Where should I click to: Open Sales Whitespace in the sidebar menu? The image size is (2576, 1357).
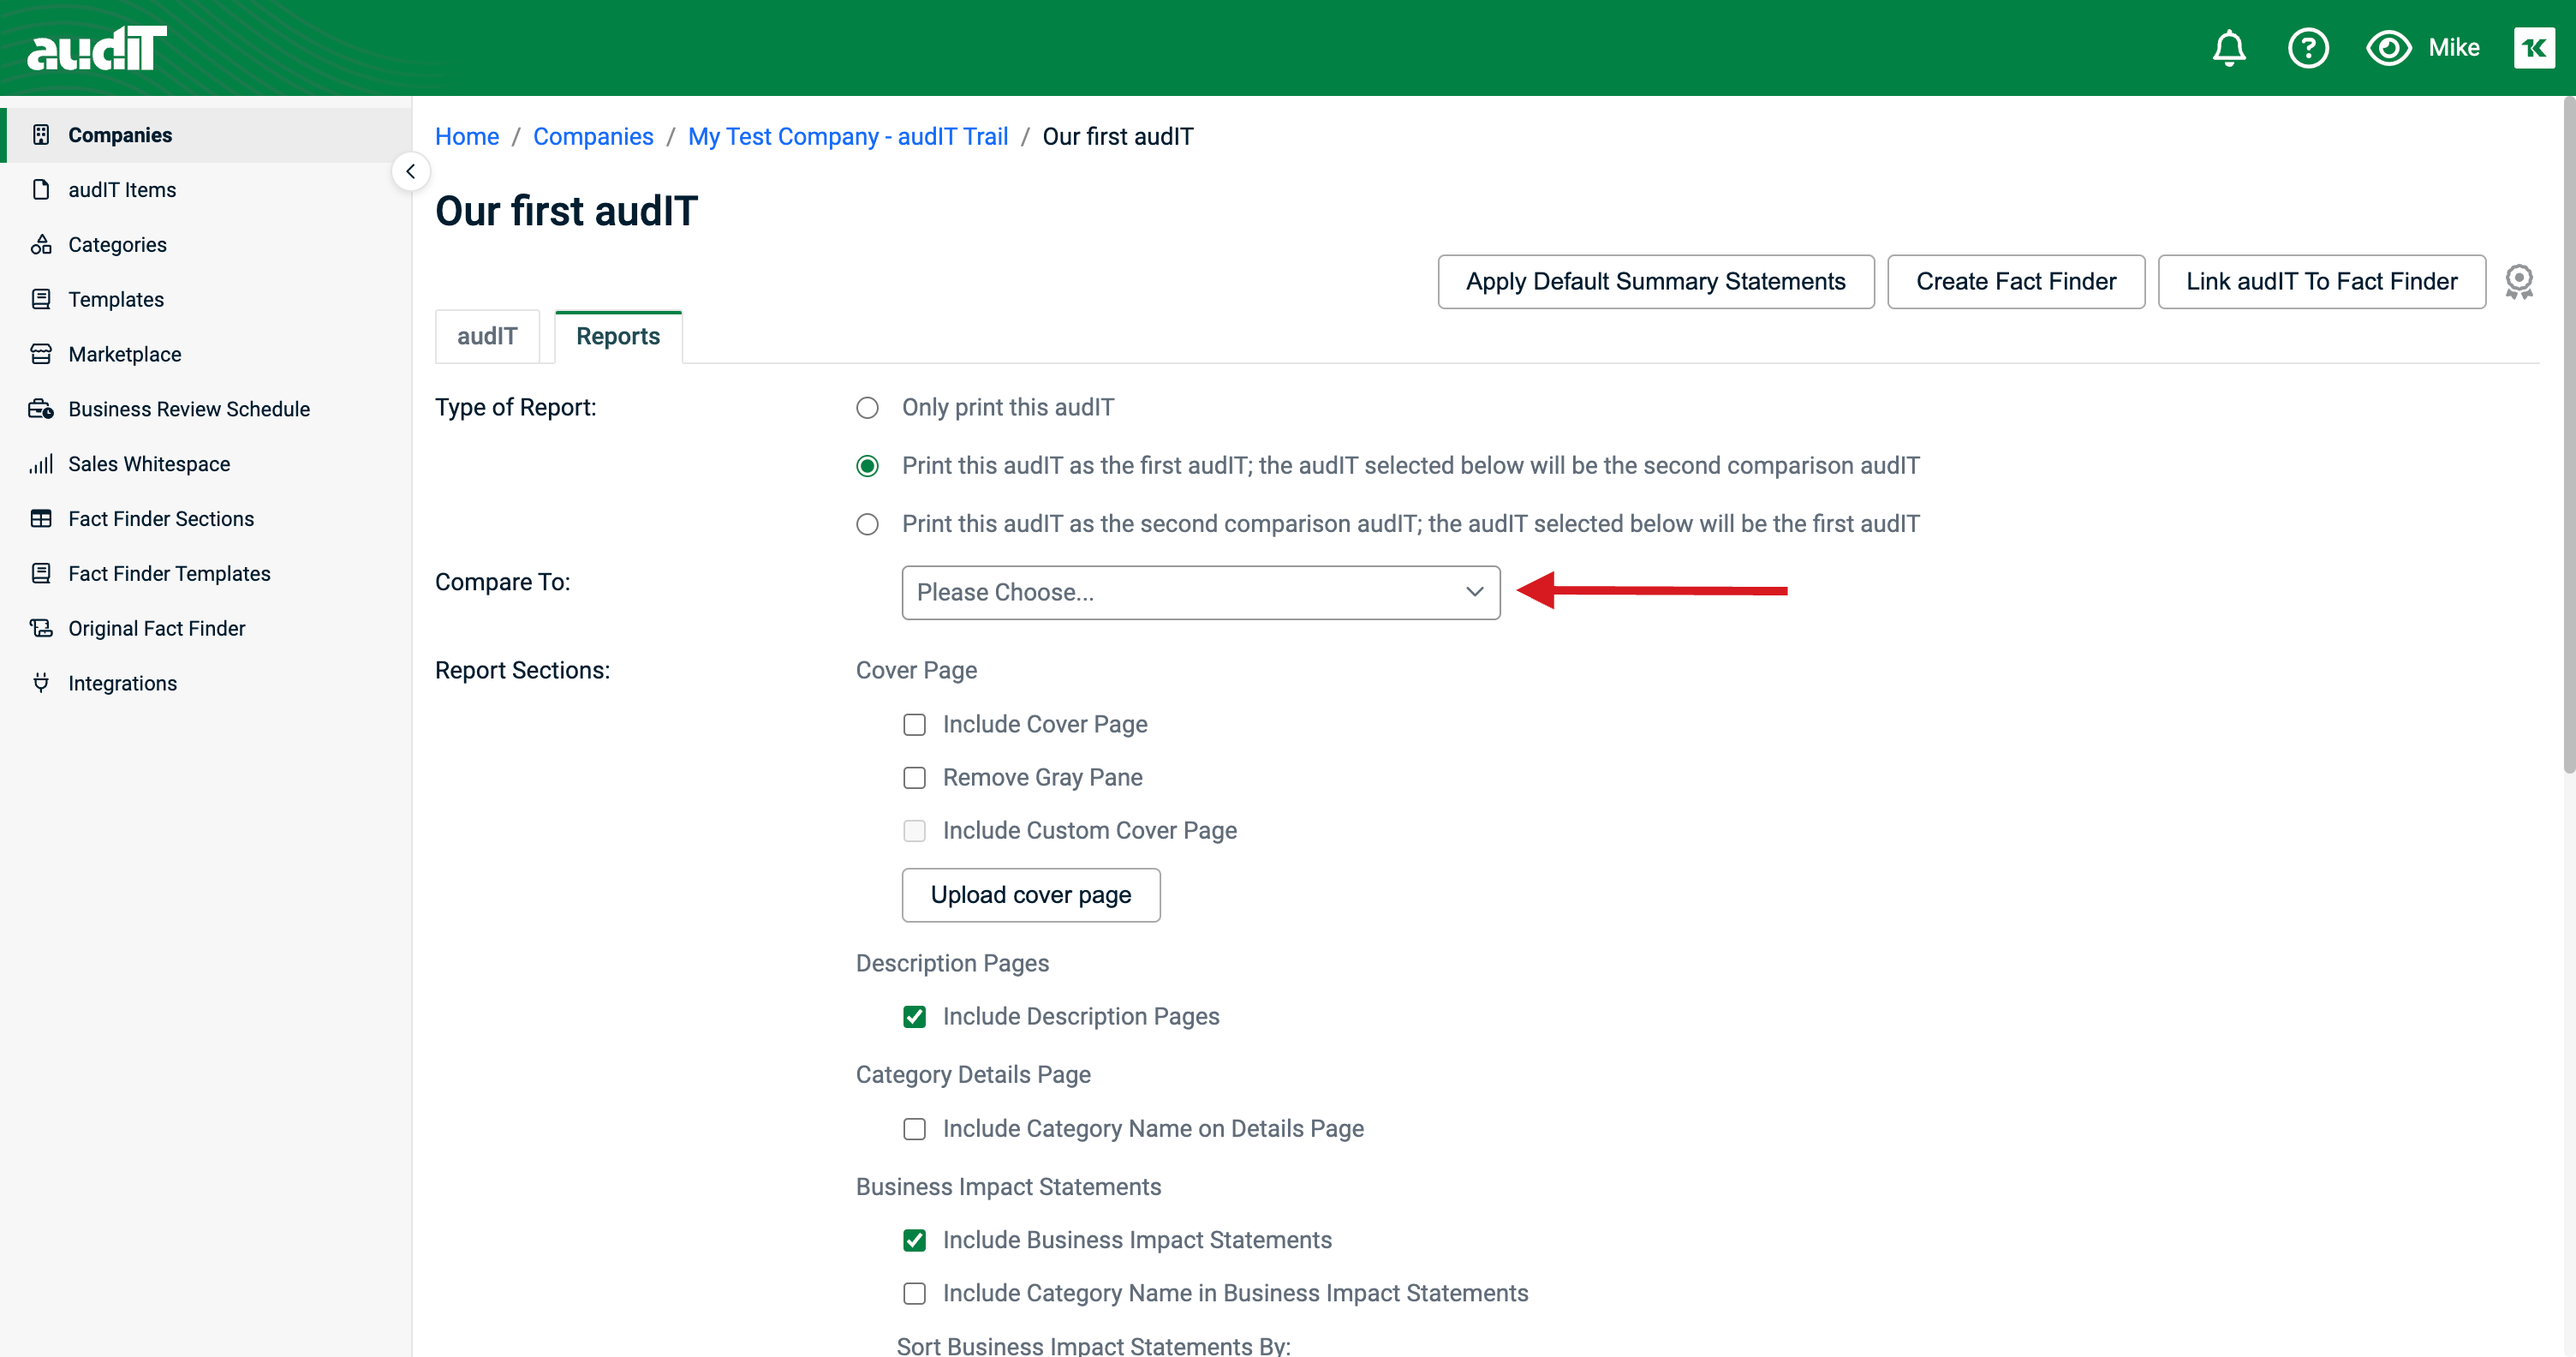[x=149, y=464]
